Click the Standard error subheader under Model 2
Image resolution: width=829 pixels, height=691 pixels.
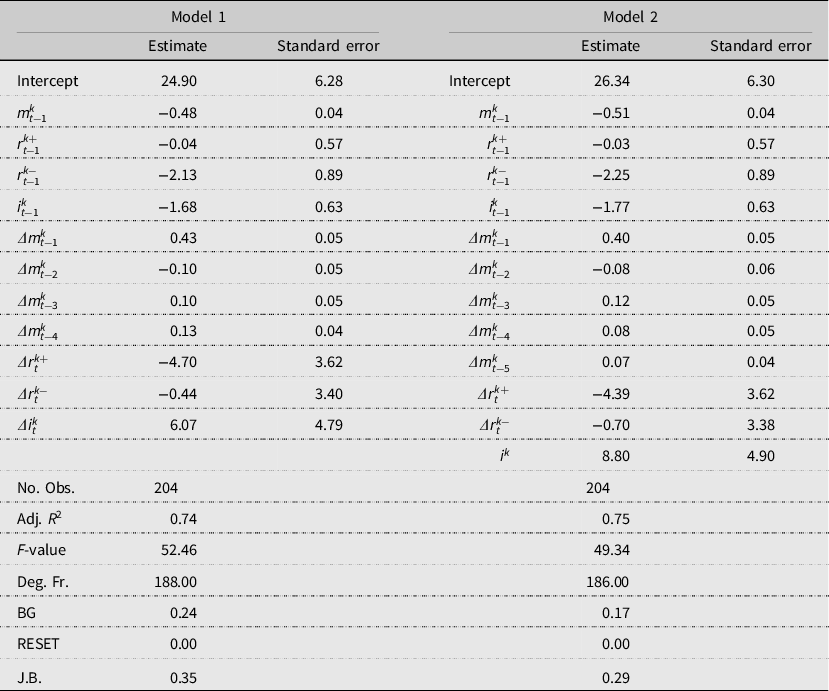[x=760, y=46]
